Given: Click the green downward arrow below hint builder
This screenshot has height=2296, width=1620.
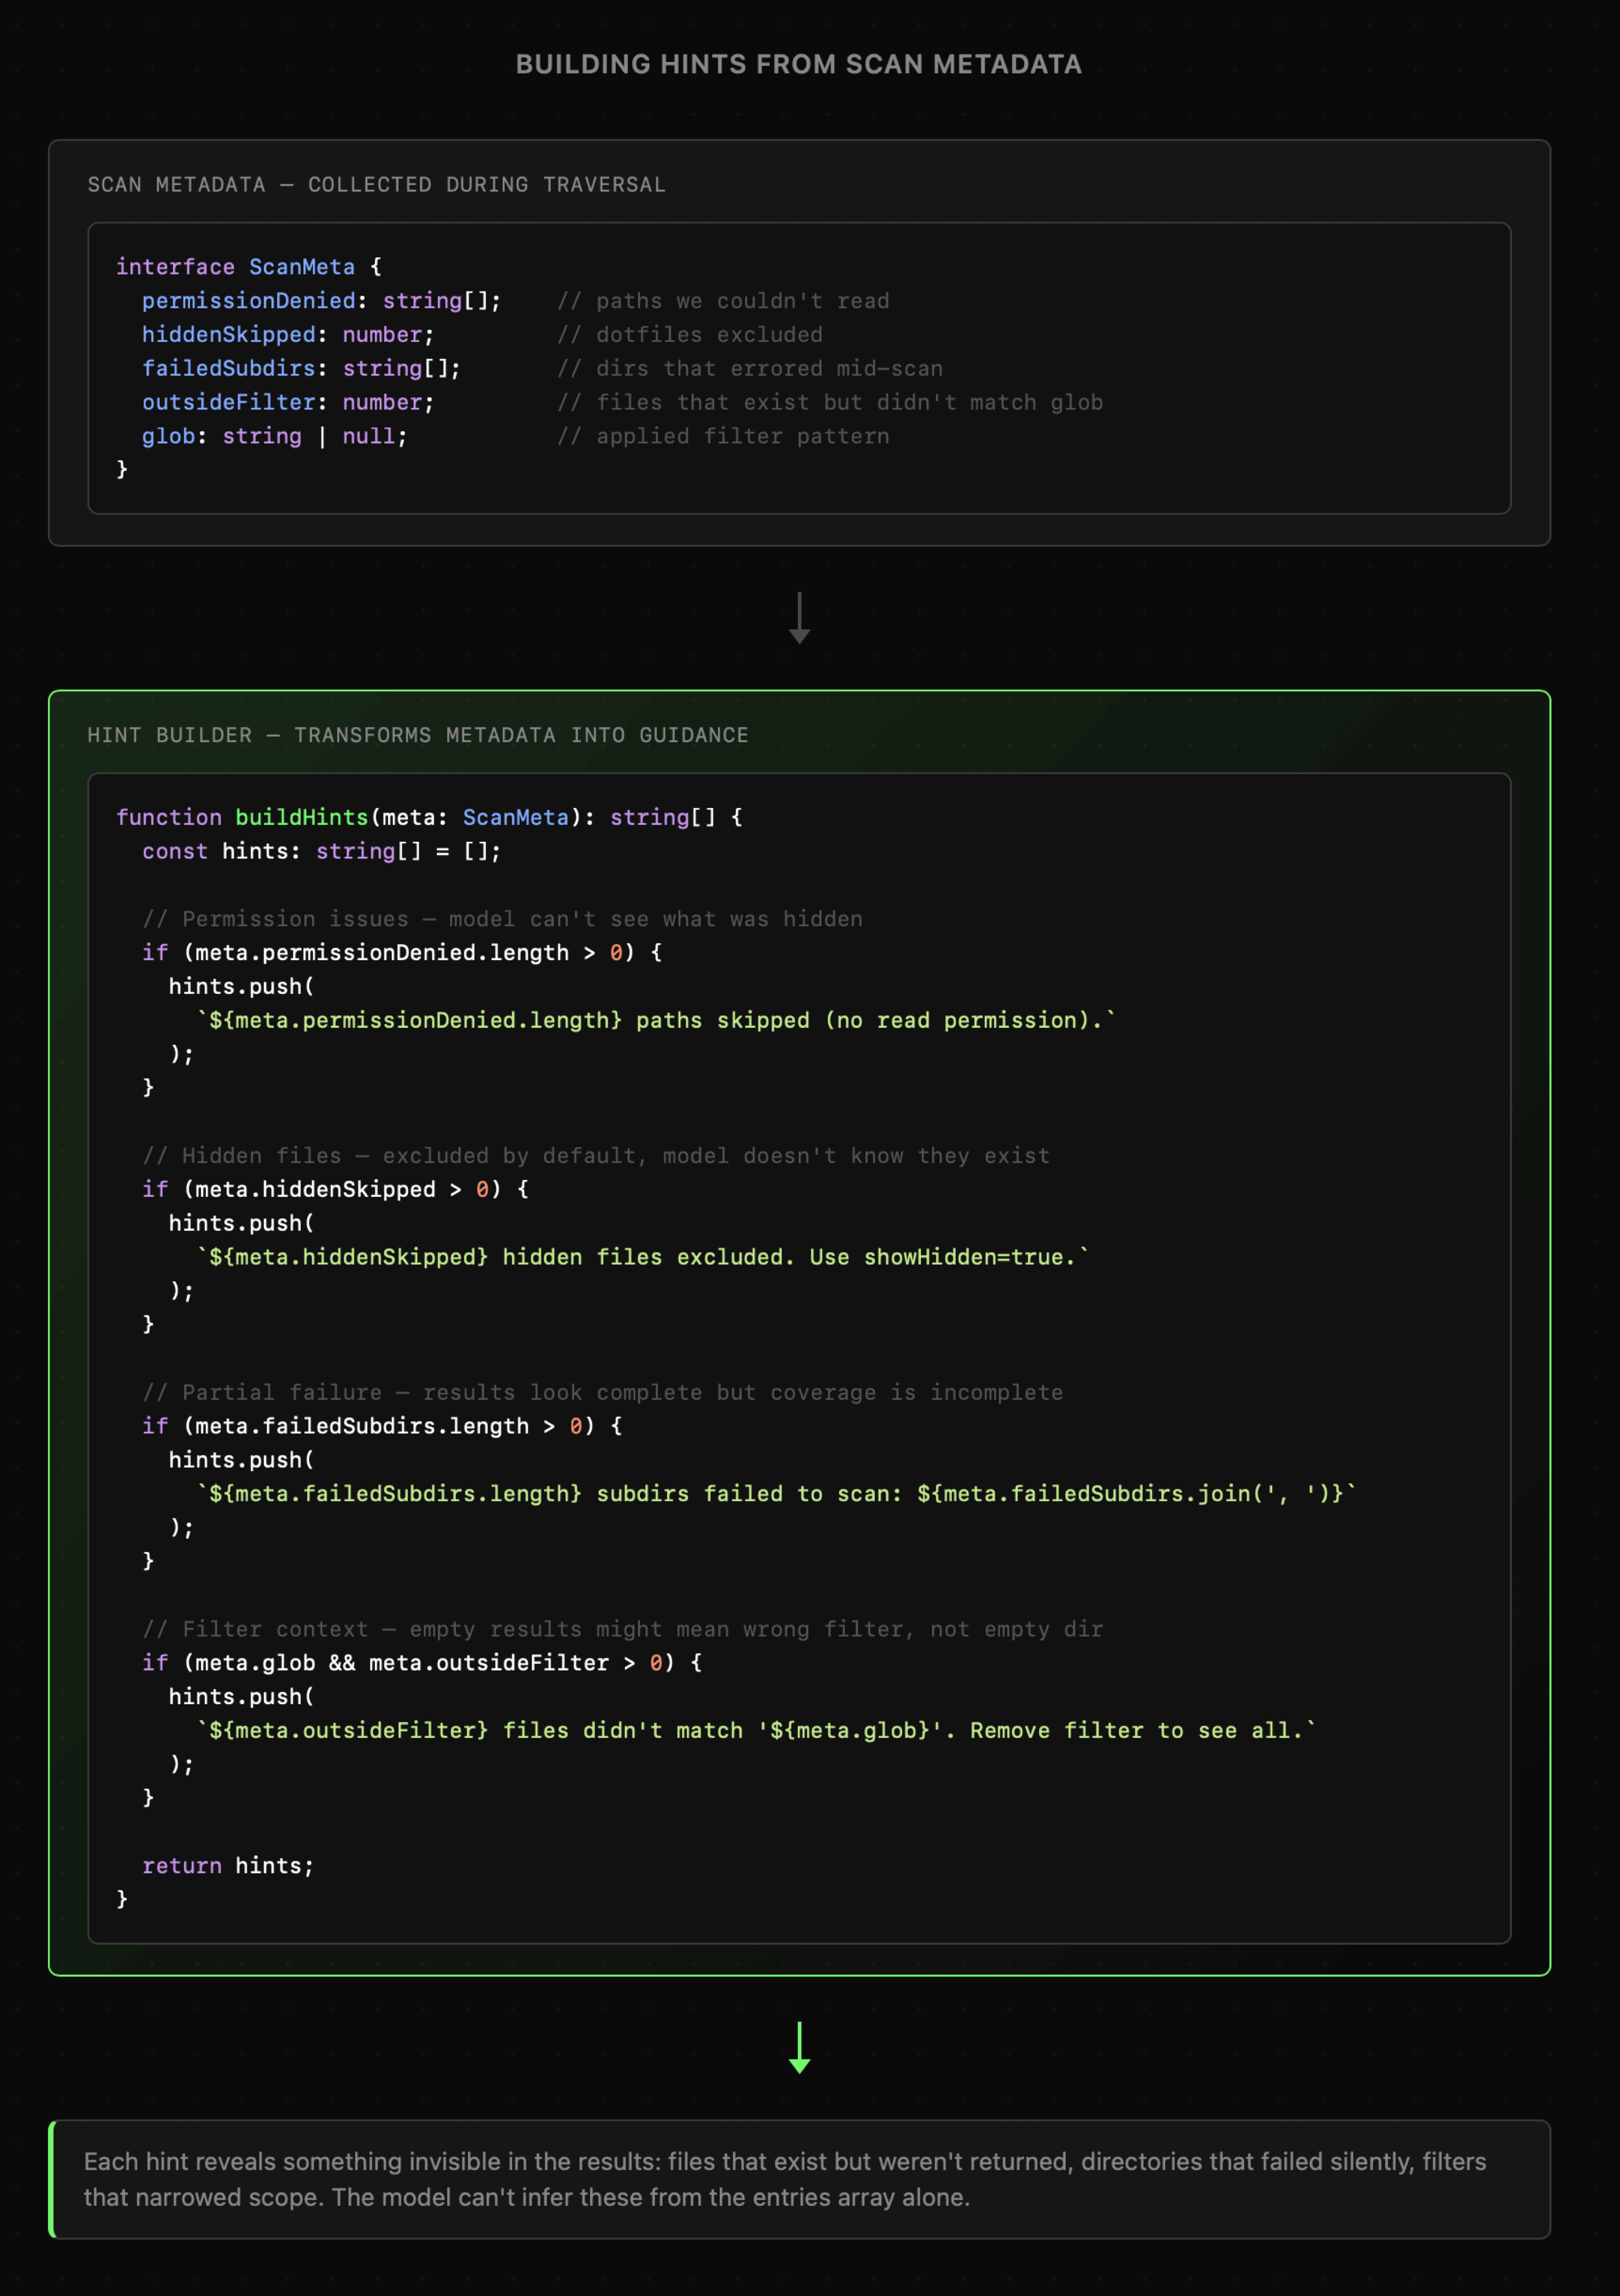Looking at the screenshot, I should point(799,2047).
